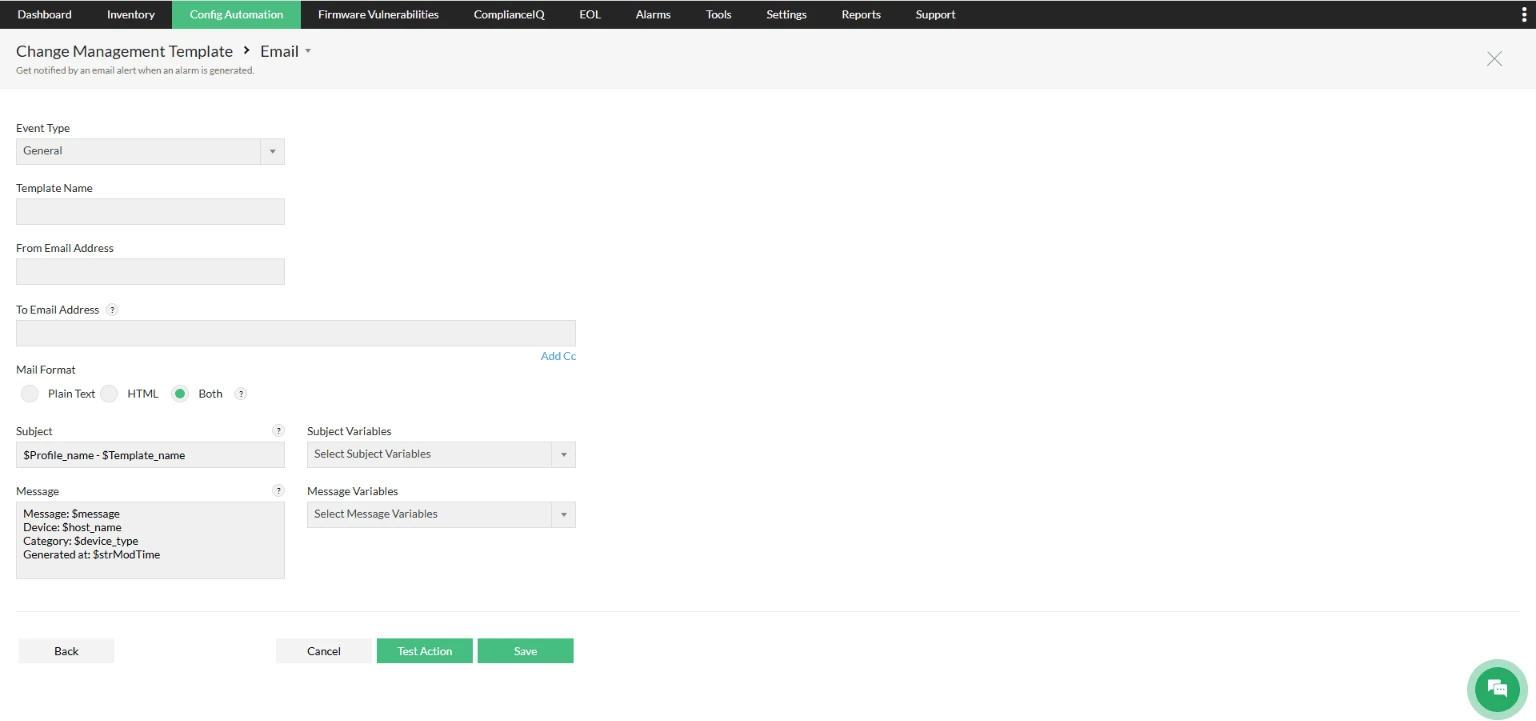
Task: Switch to Firmware Vulnerabilities tab
Action: click(x=378, y=14)
